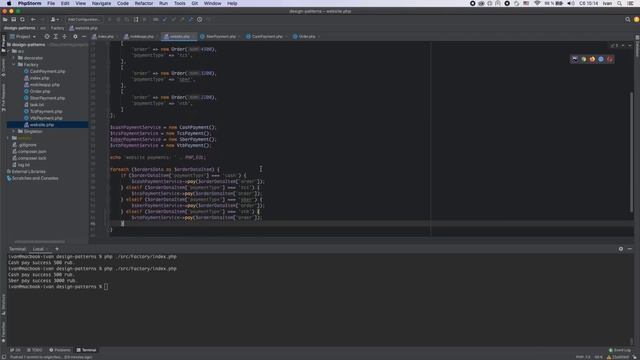Collapse the Factory folder
640x360 pixels.
click(x=14, y=64)
